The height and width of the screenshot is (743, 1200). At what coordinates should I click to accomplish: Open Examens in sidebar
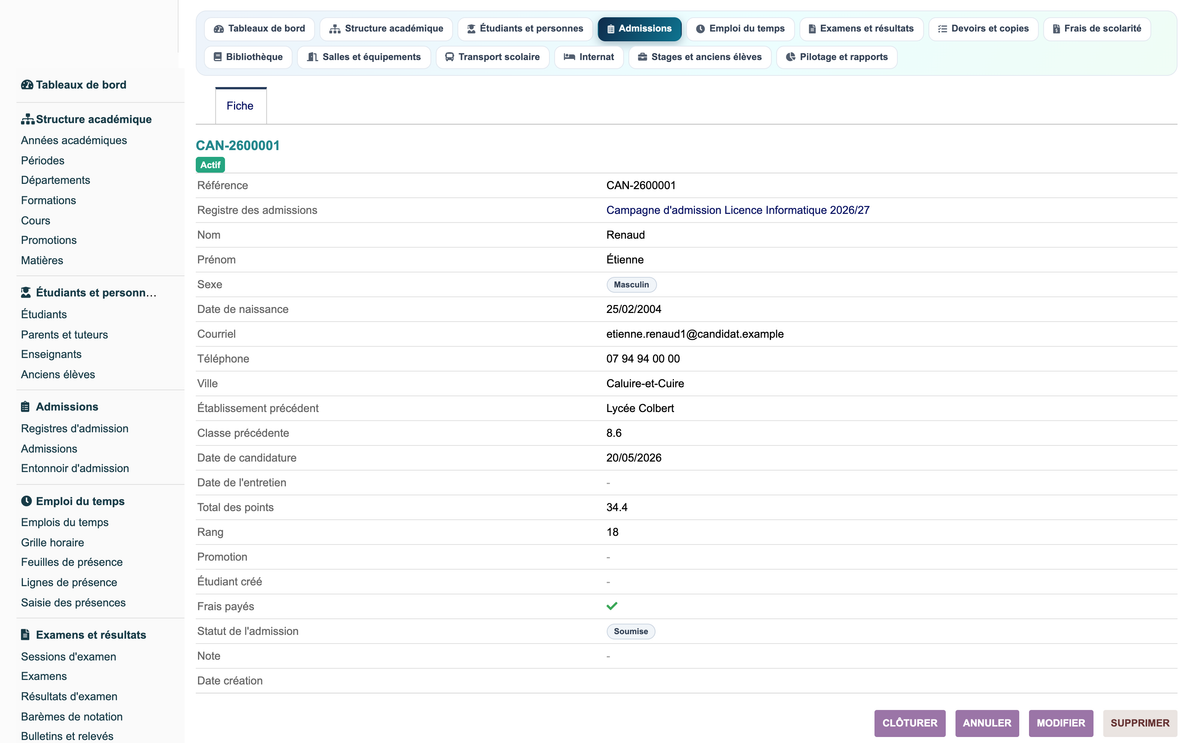[44, 677]
